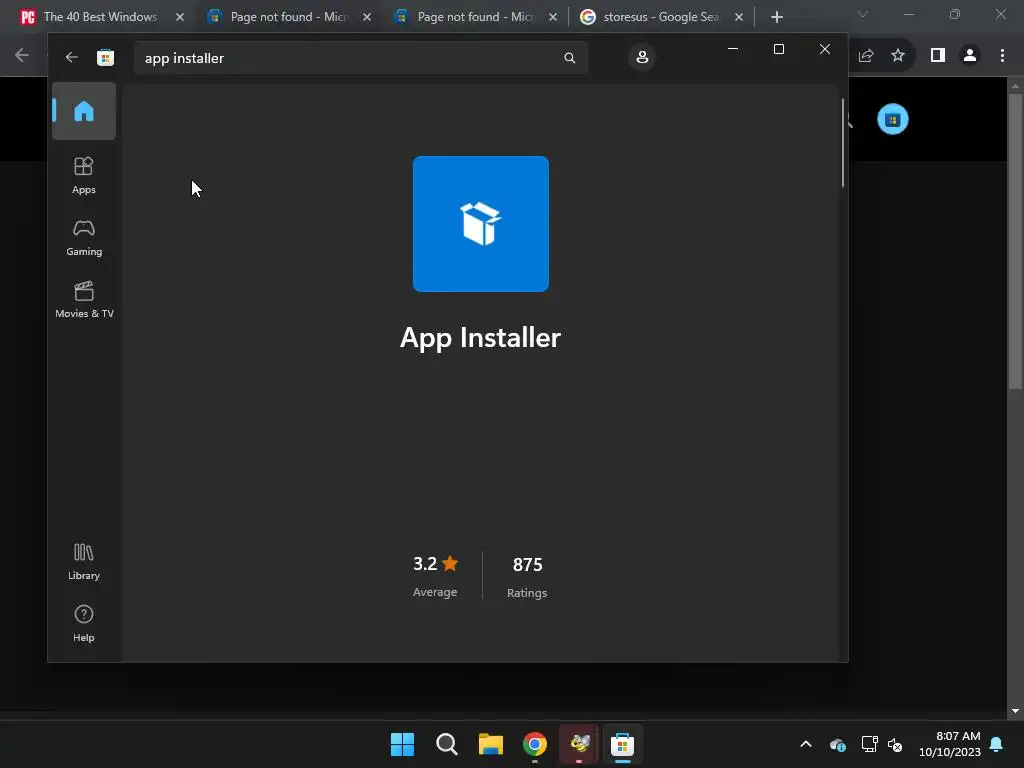Click the App Installer blue app icon
The image size is (1024, 768).
pyautogui.click(x=481, y=224)
